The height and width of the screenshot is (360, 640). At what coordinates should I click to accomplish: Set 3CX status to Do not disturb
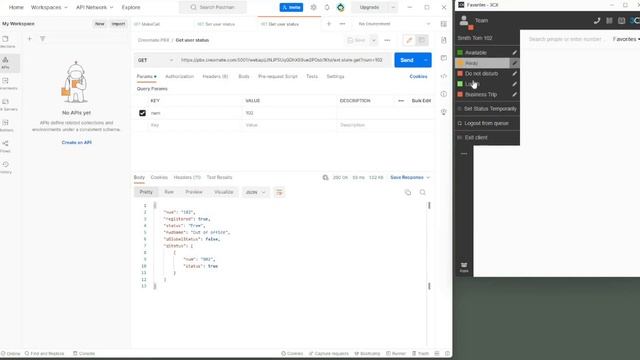[482, 73]
